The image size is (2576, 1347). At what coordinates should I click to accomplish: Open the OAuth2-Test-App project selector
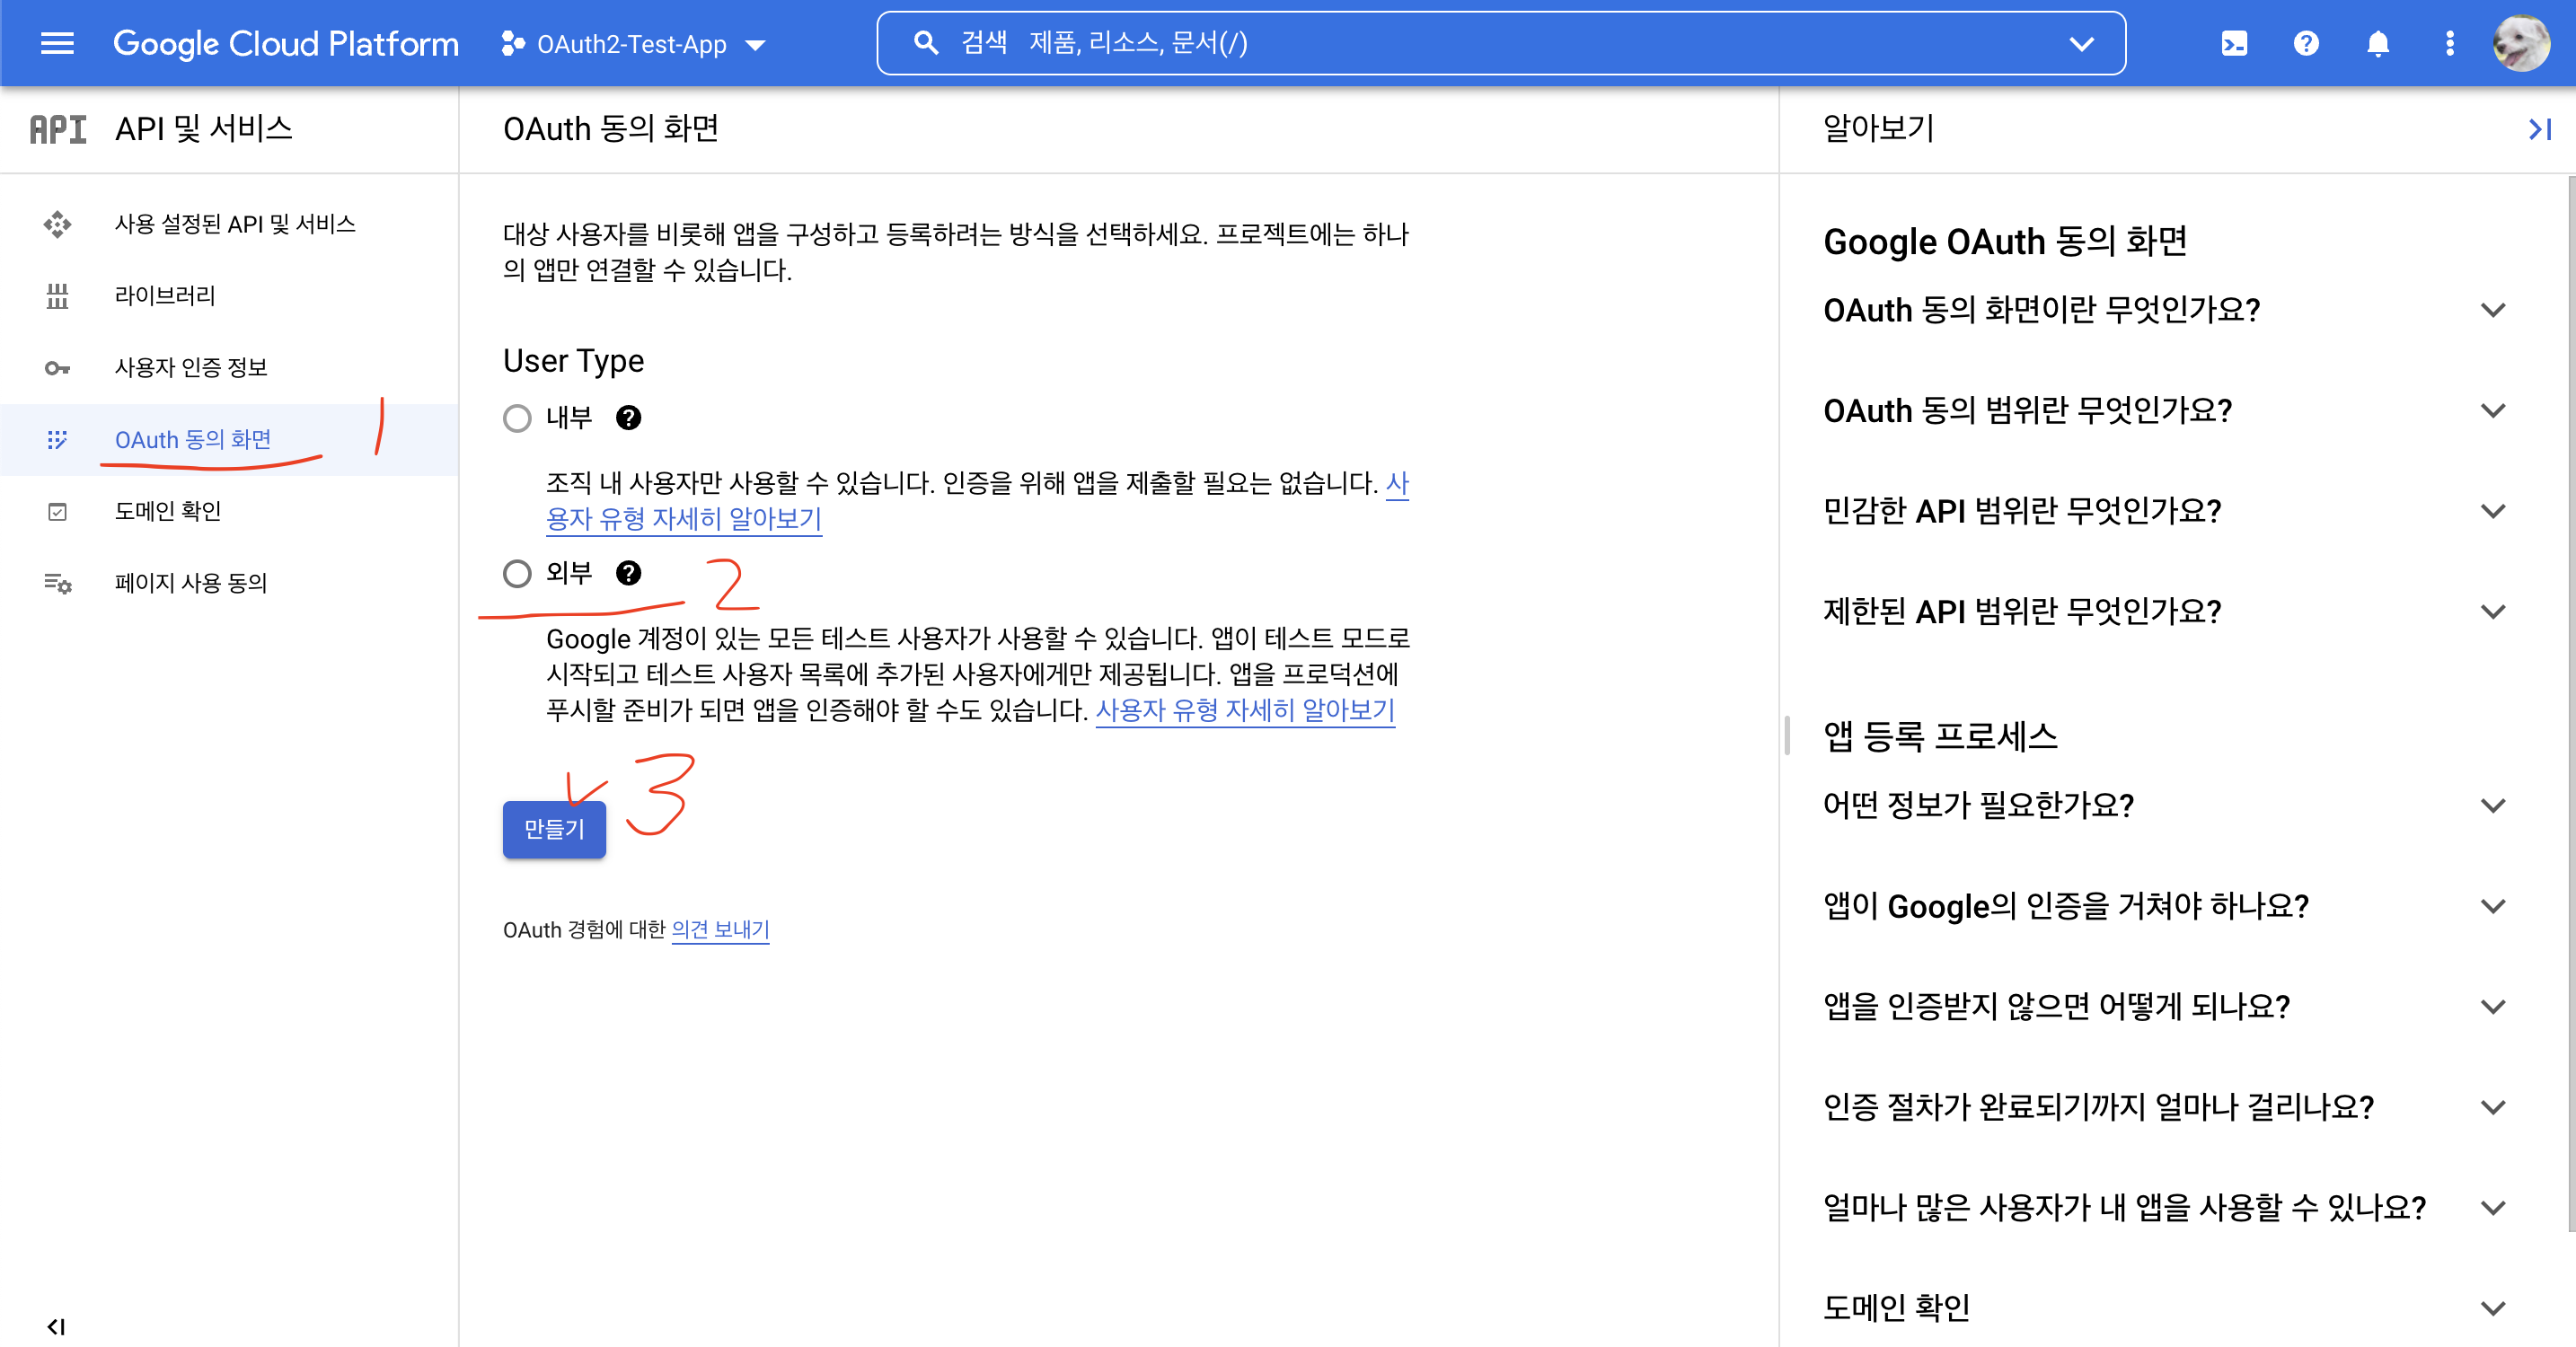[x=634, y=44]
